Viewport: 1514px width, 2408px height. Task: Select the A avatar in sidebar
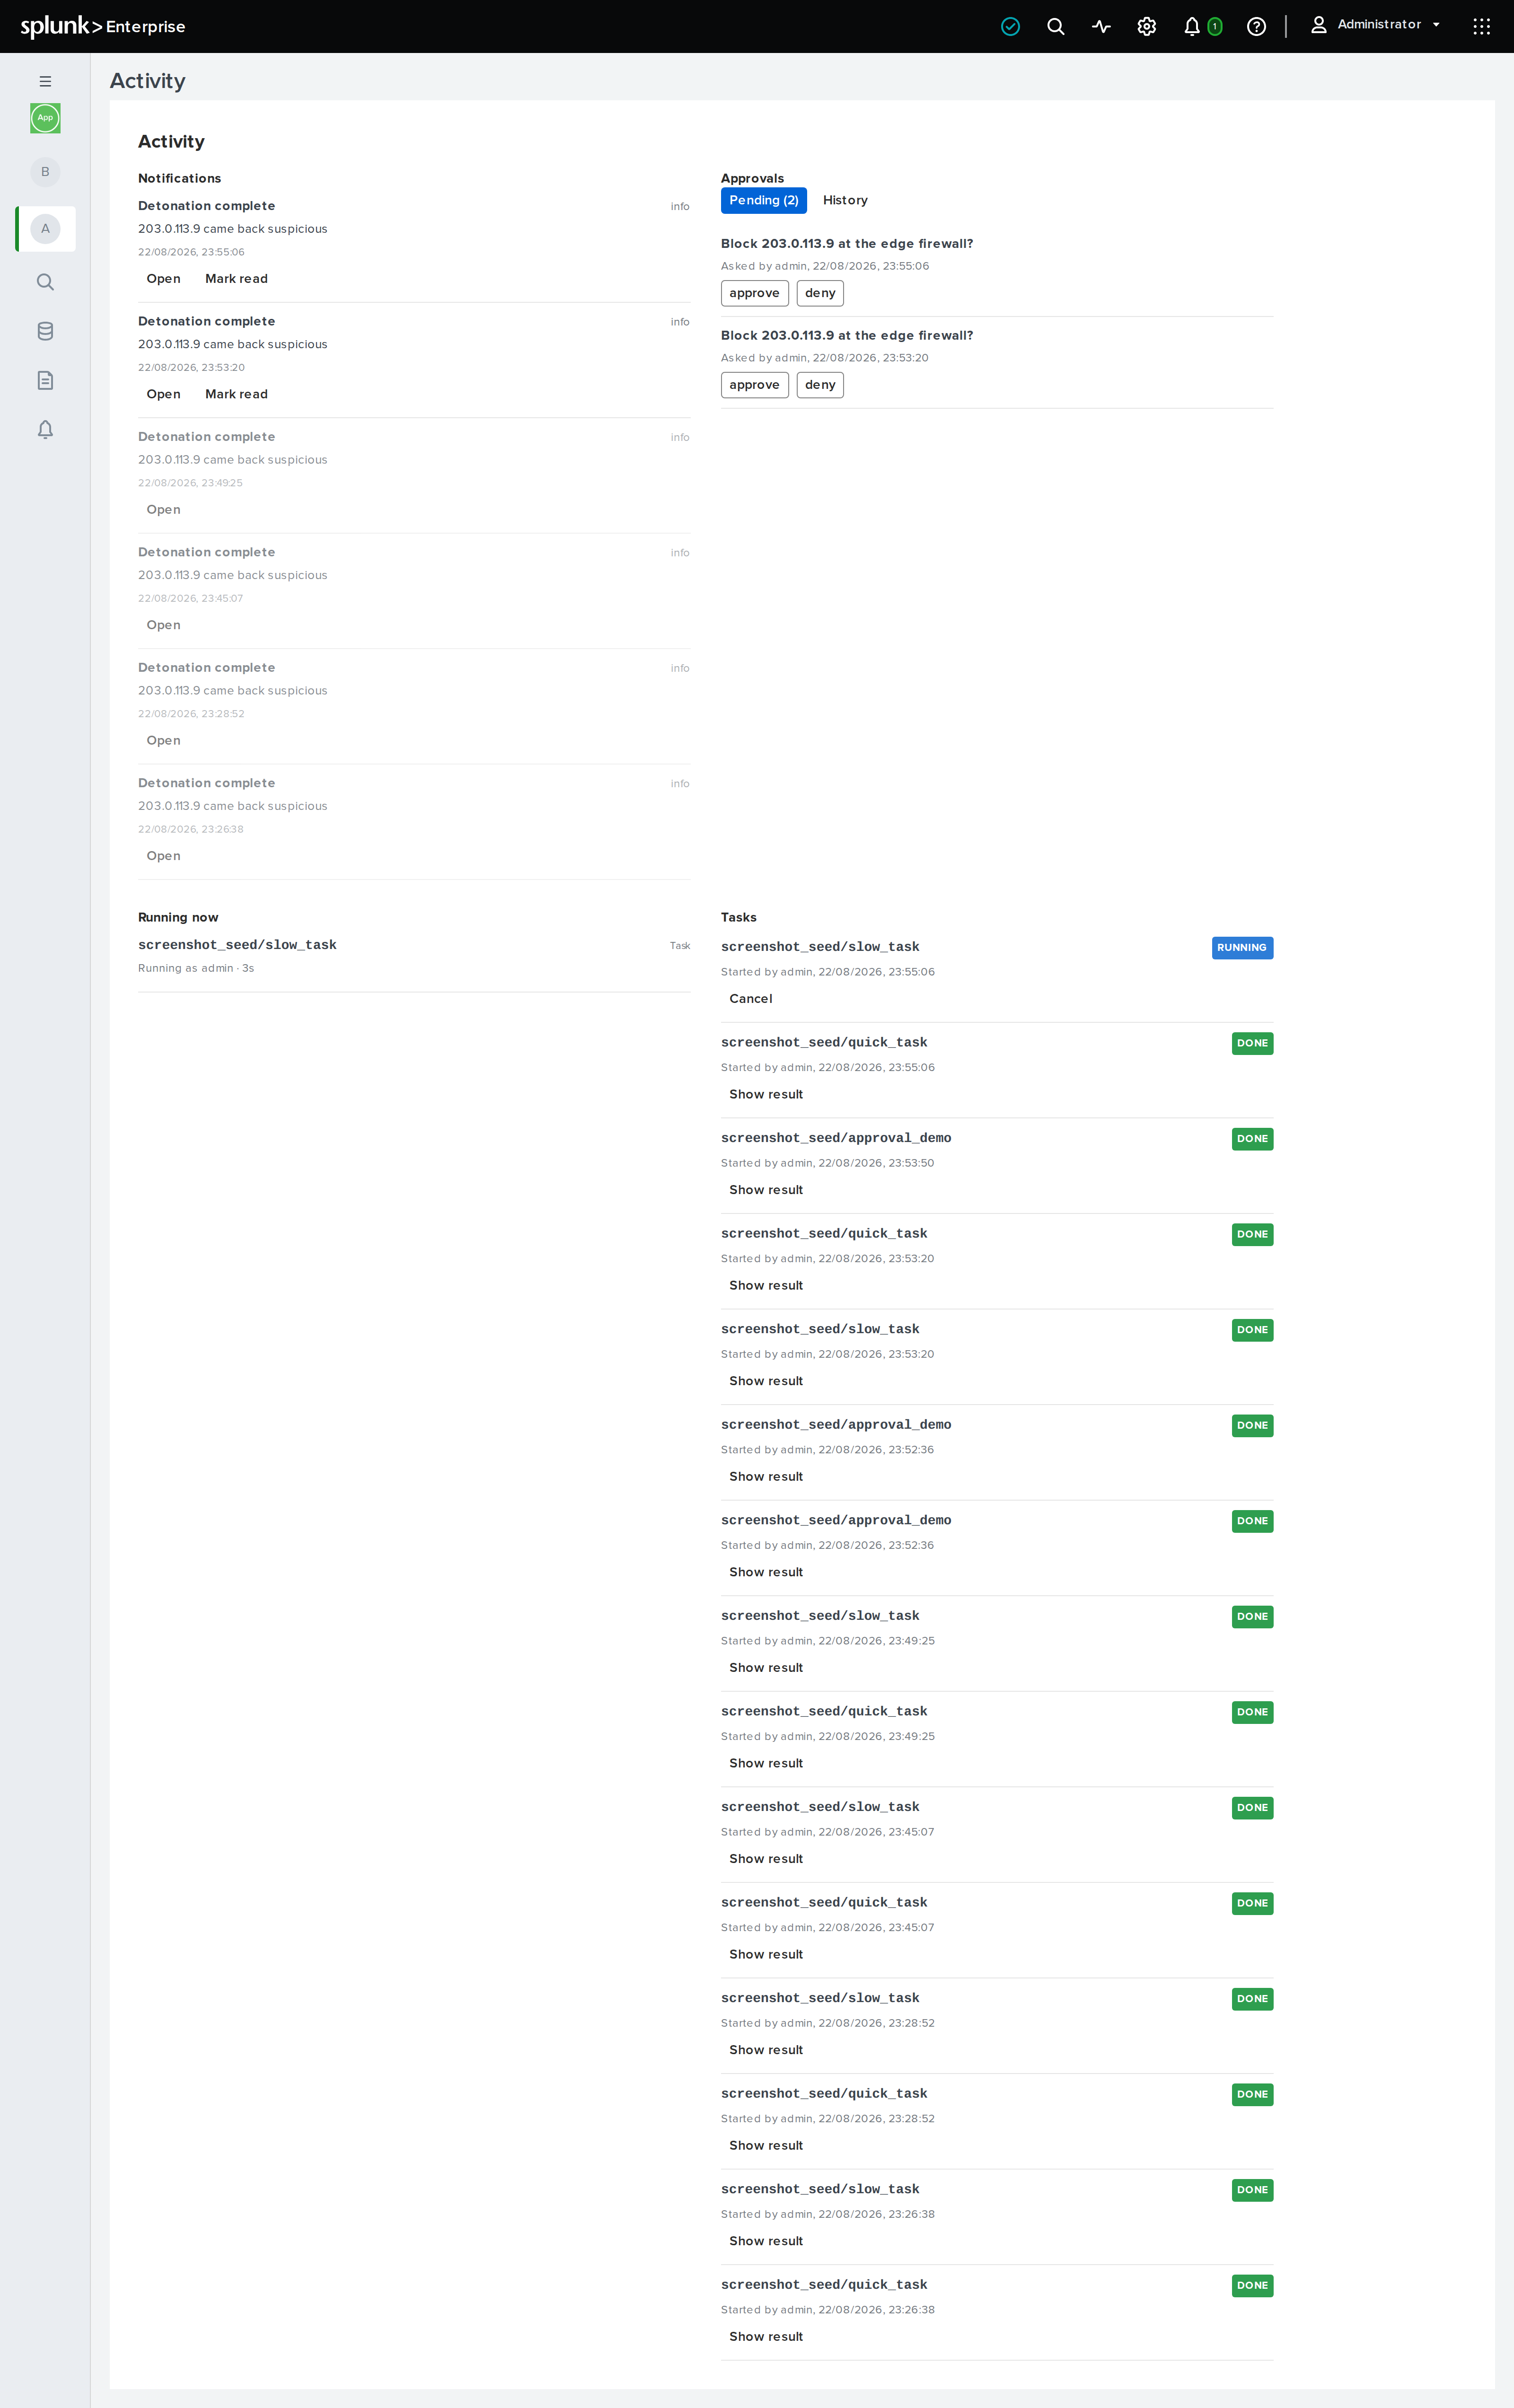click(45, 229)
